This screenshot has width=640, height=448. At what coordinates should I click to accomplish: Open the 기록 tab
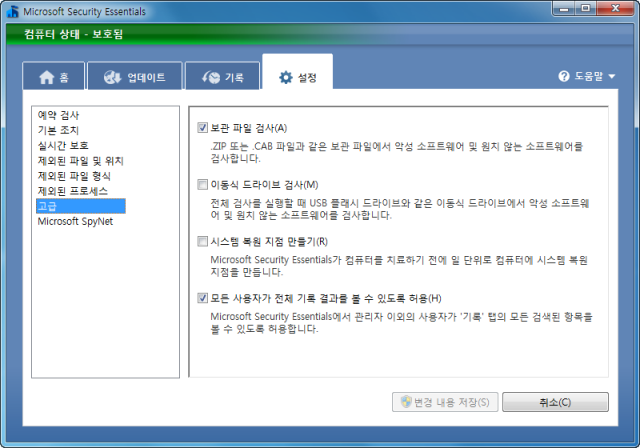click(222, 76)
